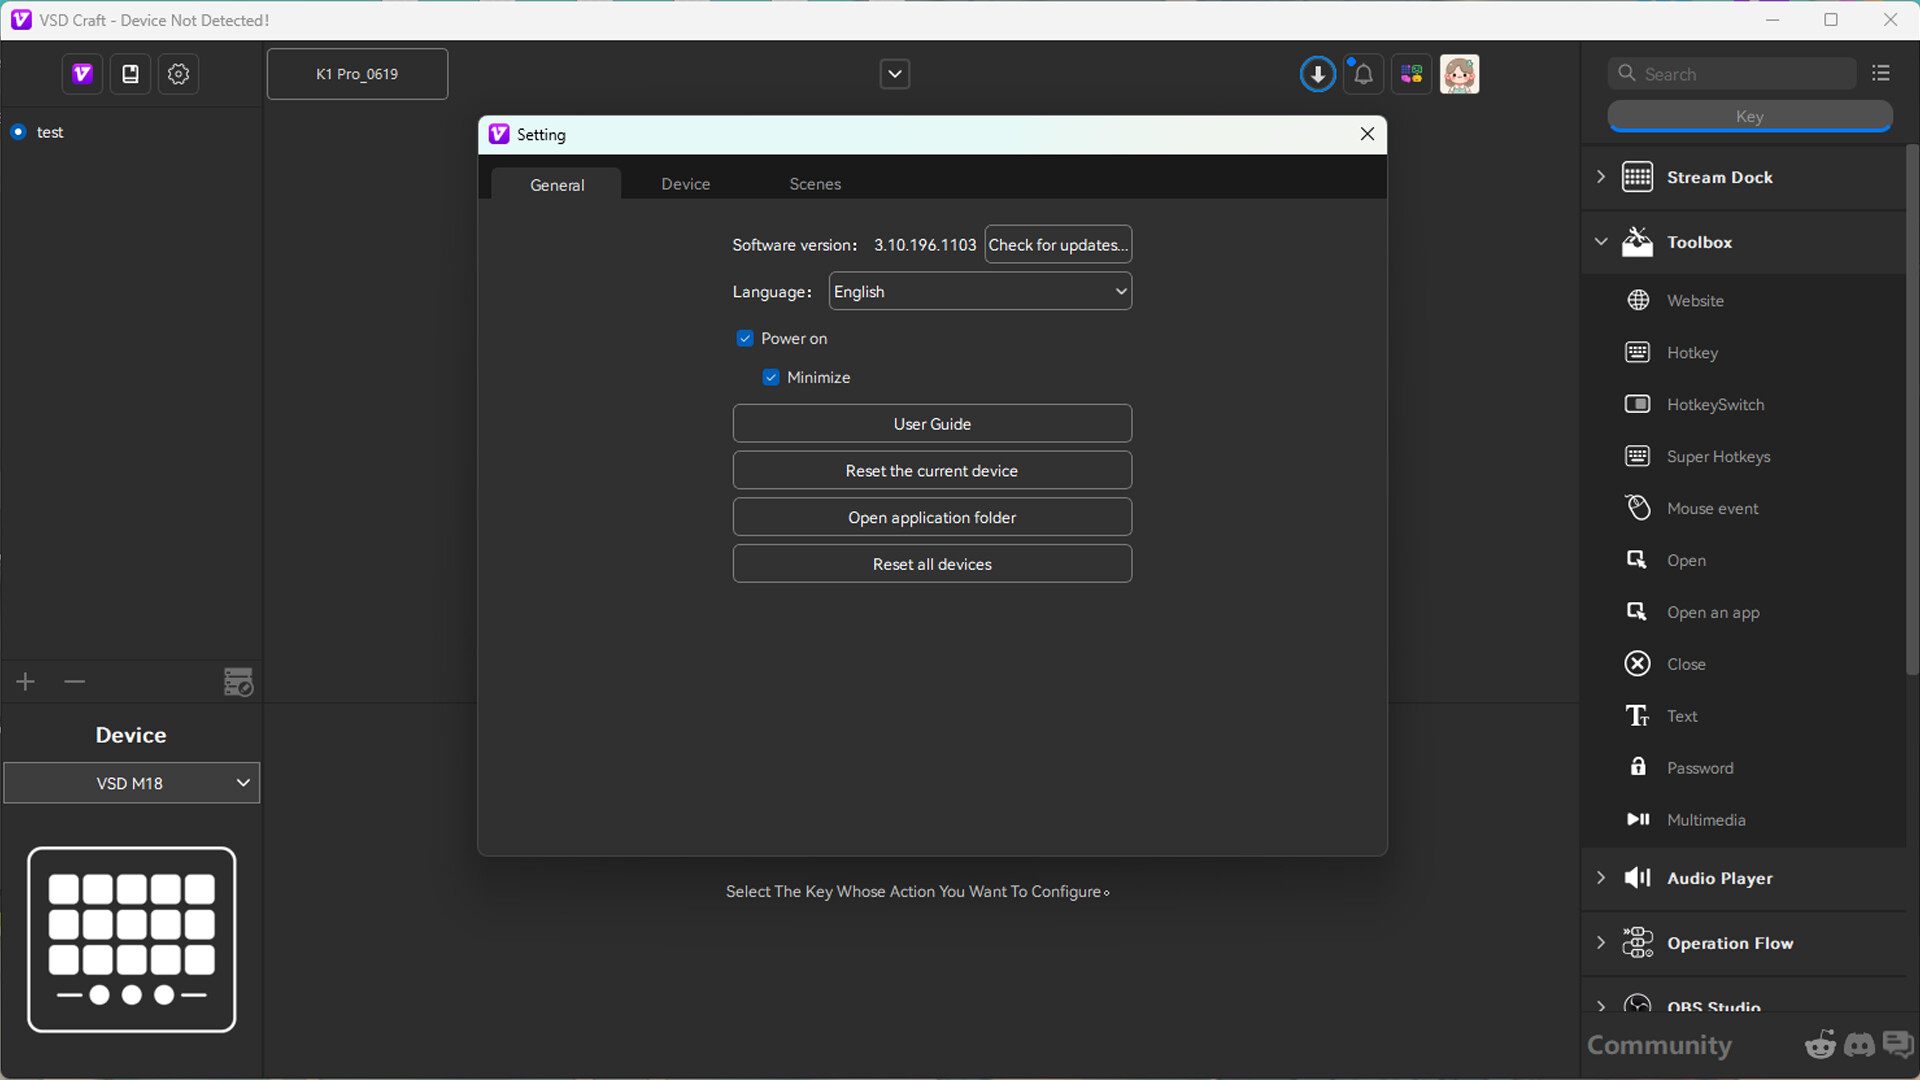Uncheck the Power on option

coord(745,338)
